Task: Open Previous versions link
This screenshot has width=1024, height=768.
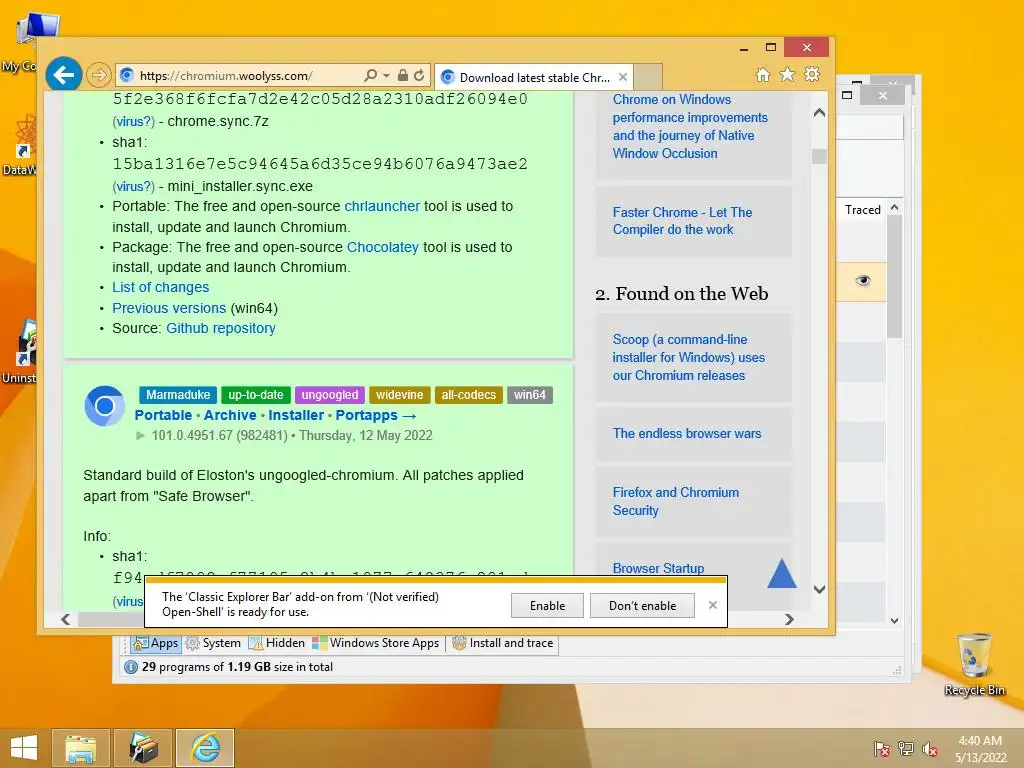Action: coord(169,308)
